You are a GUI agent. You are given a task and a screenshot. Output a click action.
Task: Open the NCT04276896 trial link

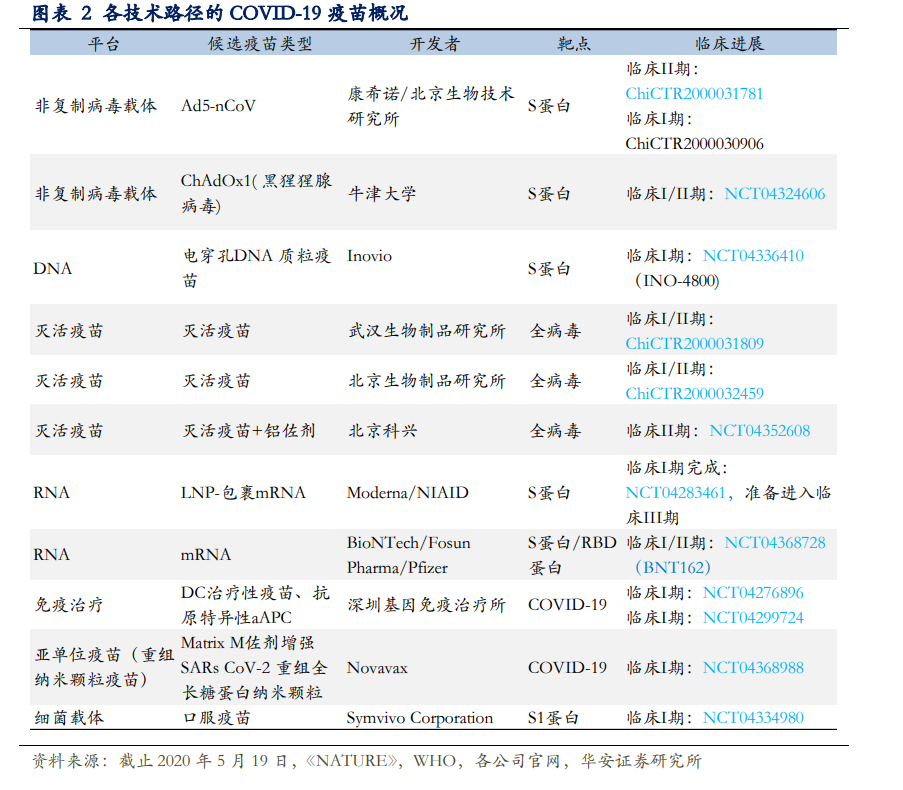(753, 592)
